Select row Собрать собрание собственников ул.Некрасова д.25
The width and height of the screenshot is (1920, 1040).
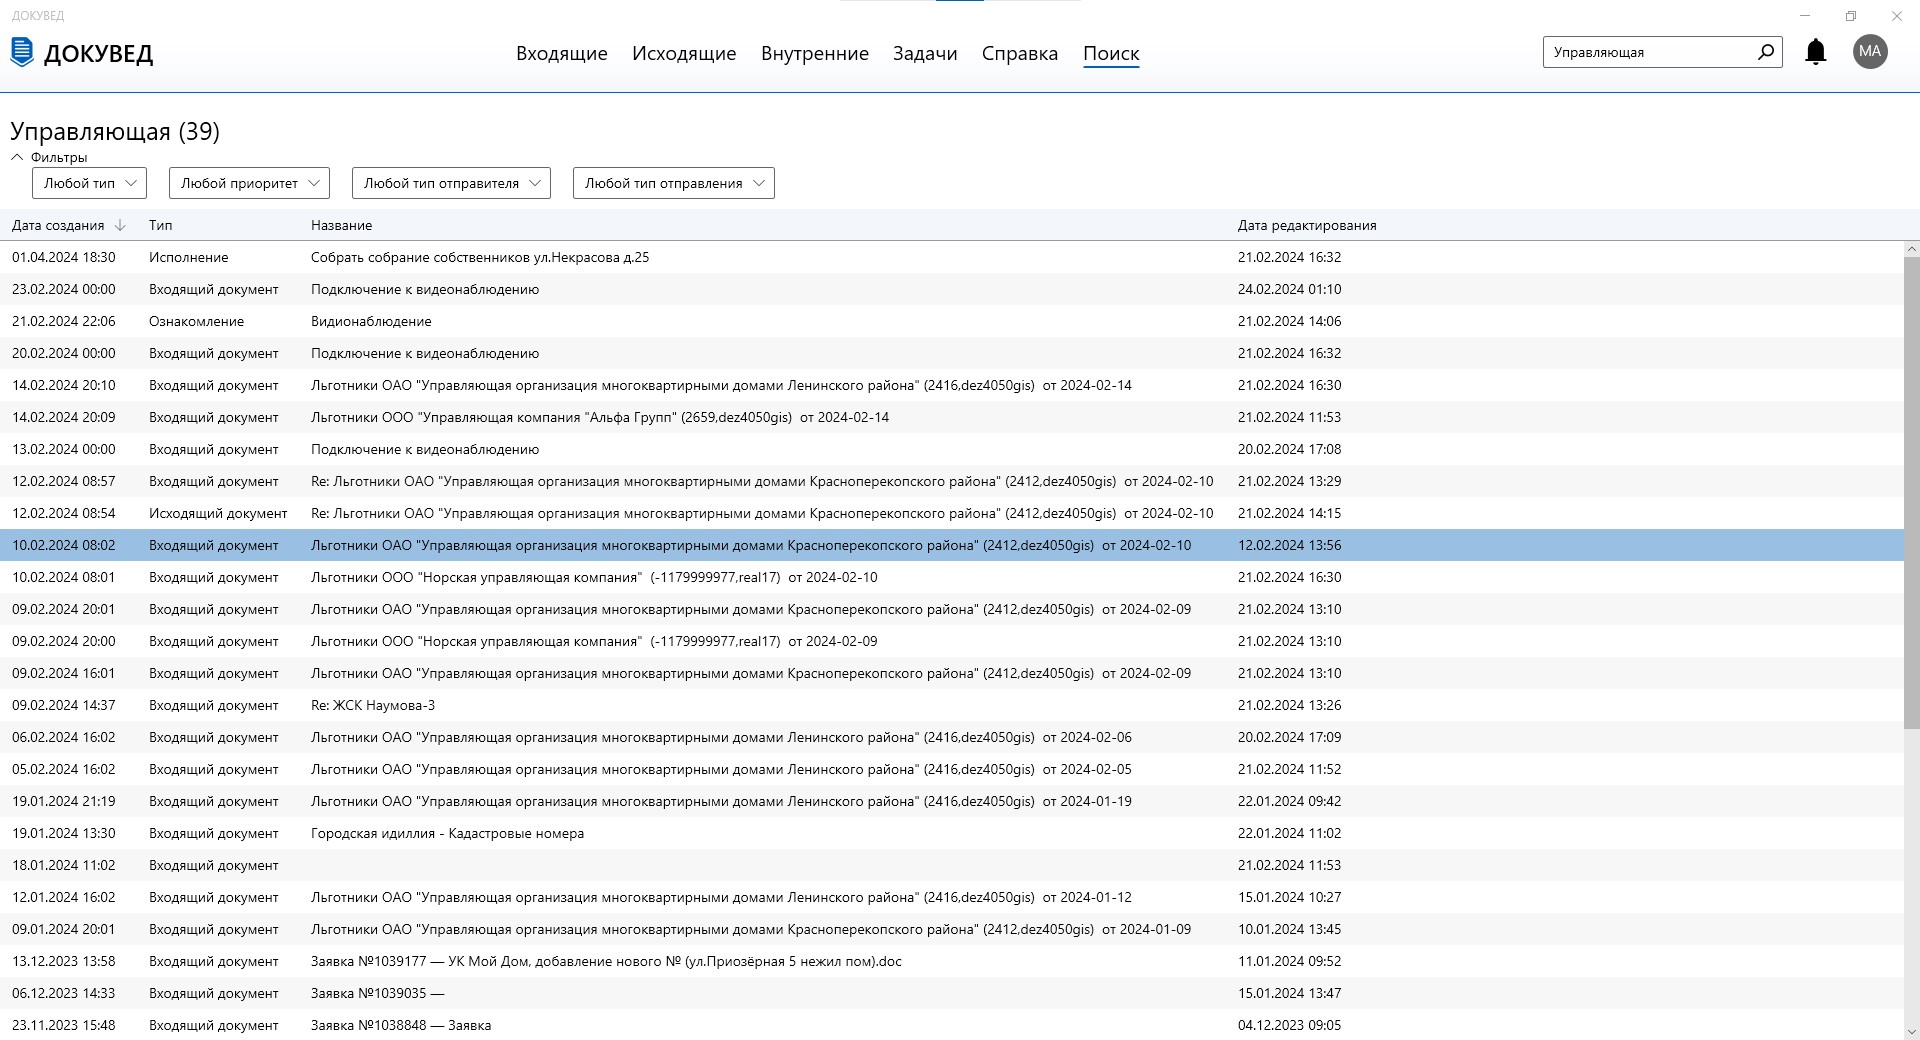point(951,257)
